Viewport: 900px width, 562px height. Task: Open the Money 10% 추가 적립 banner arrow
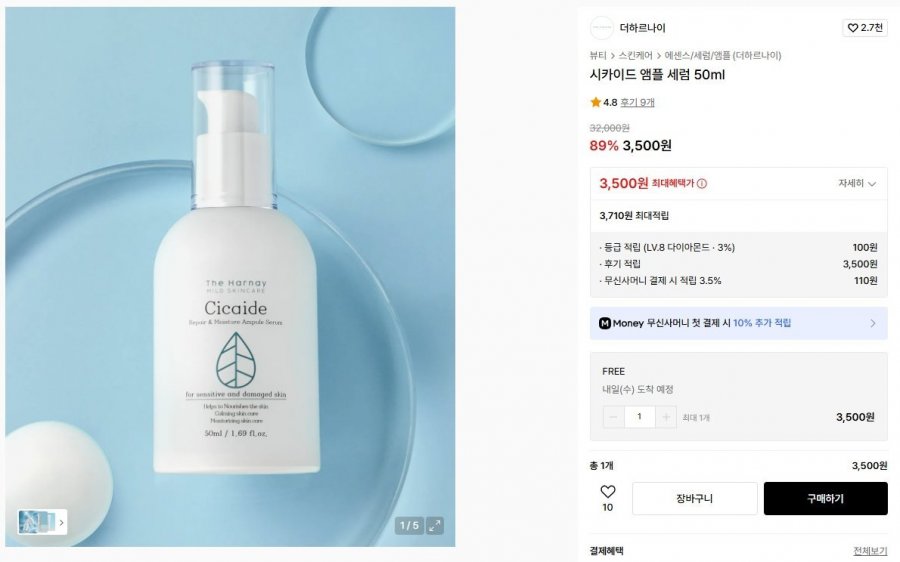[872, 323]
